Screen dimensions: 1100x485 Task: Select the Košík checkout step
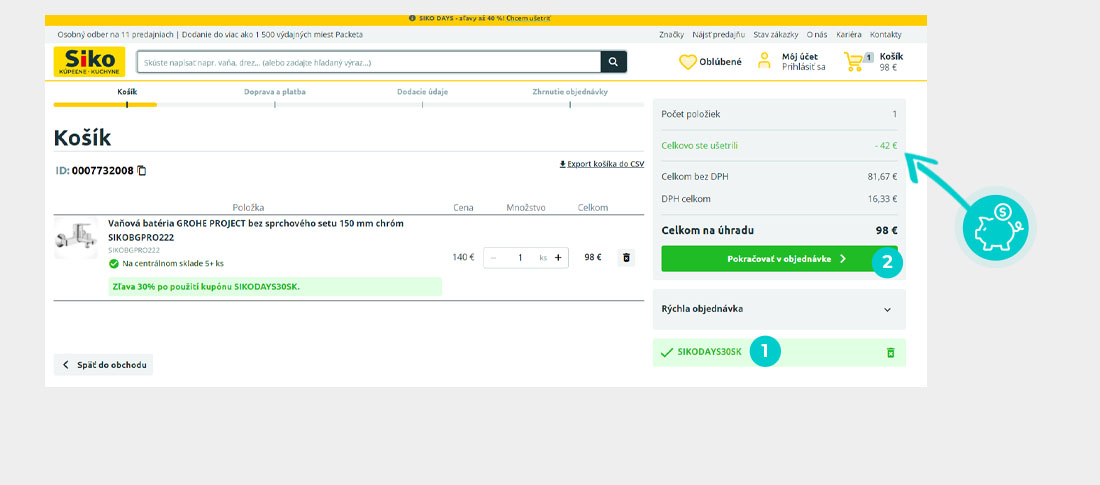[127, 92]
